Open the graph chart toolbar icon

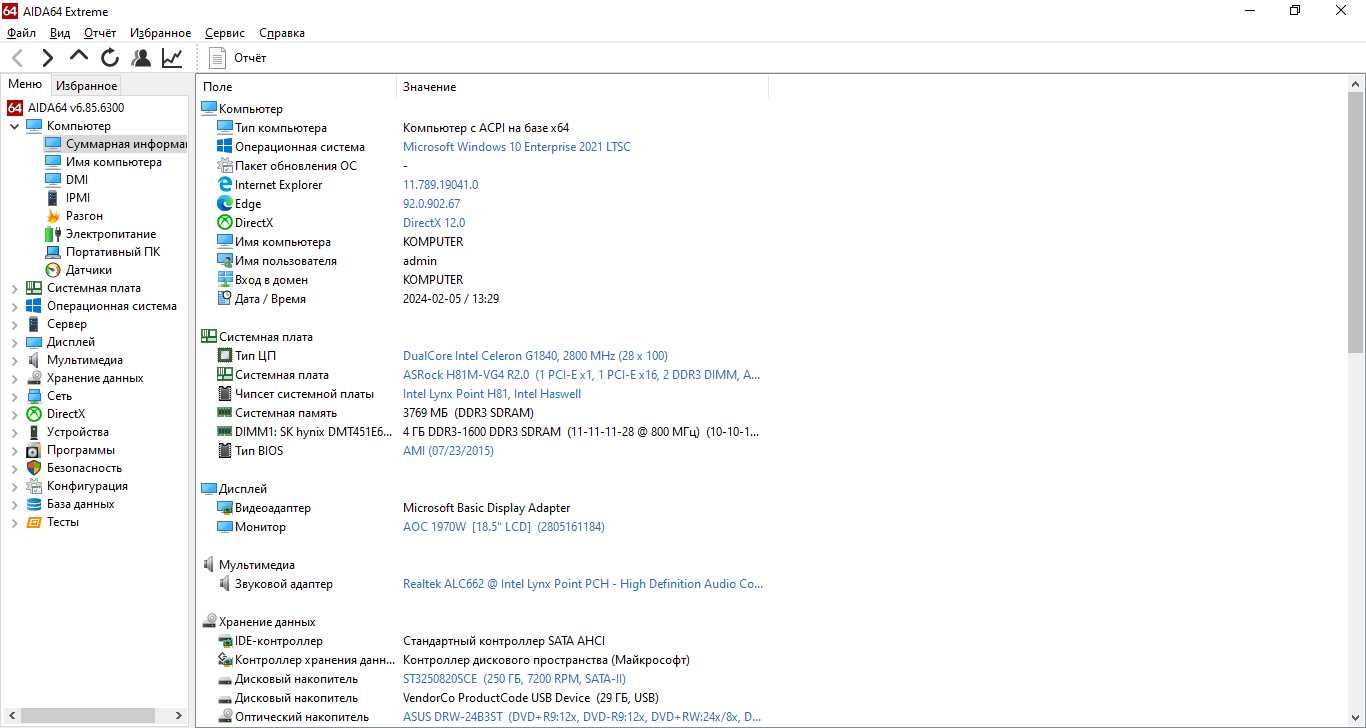(x=172, y=58)
